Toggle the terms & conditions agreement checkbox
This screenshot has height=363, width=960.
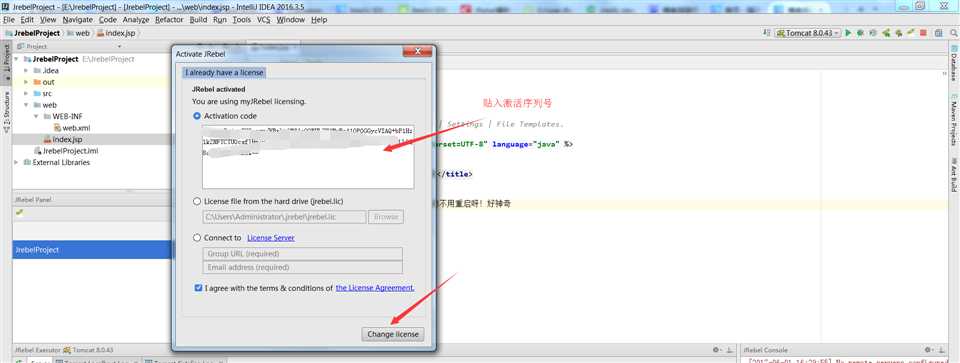pos(198,288)
